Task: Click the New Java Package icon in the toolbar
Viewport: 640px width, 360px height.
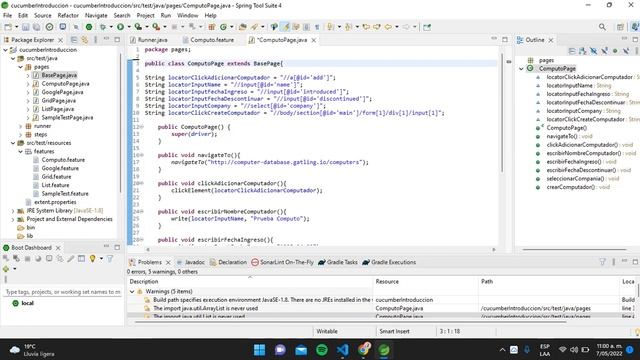Action: [x=211, y=27]
